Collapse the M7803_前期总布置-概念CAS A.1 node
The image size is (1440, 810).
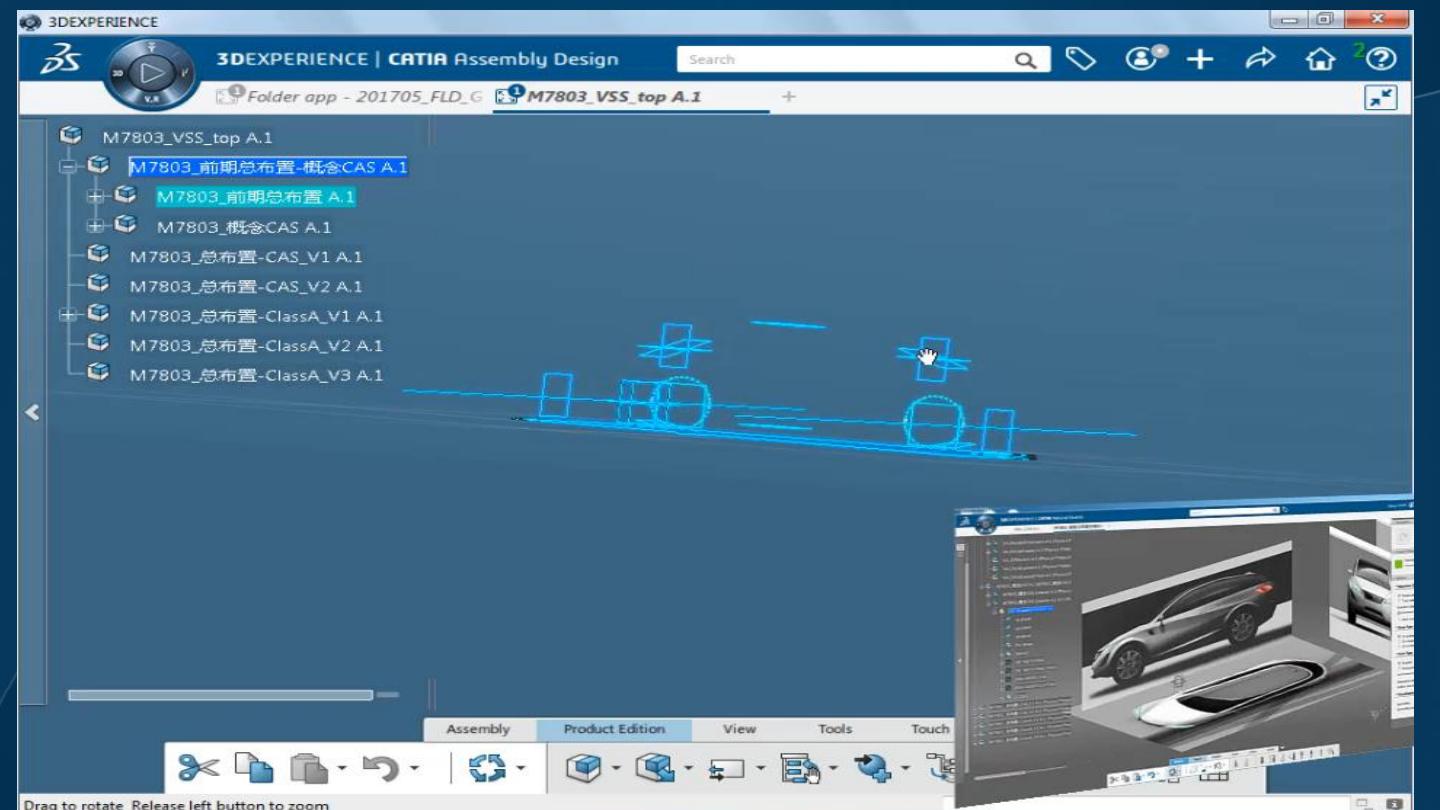(x=69, y=168)
